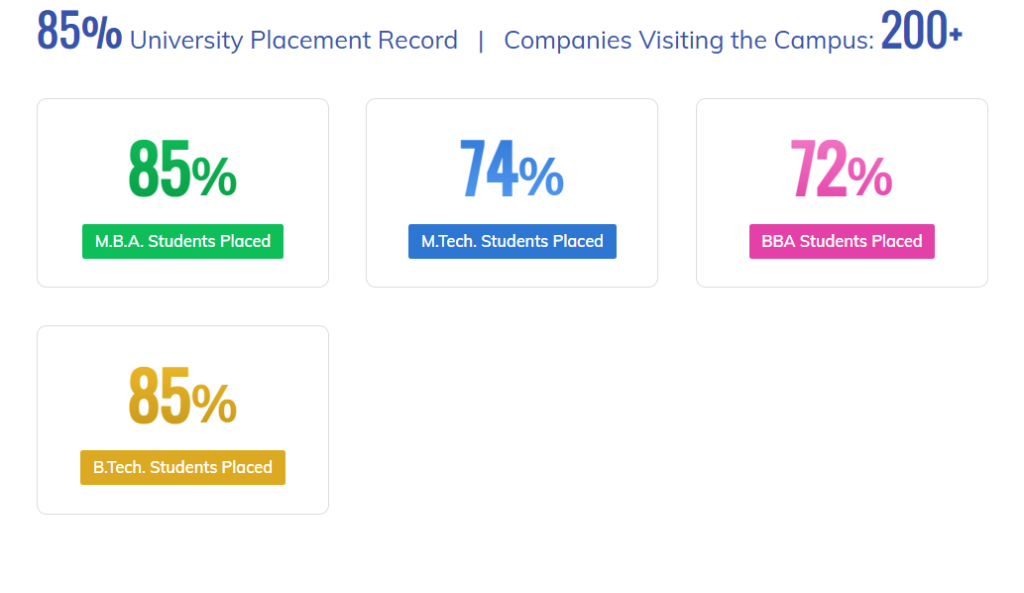This screenshot has height=593, width=1024.
Task: Select the yellow 85% B.Tech. figure
Action: (182, 396)
